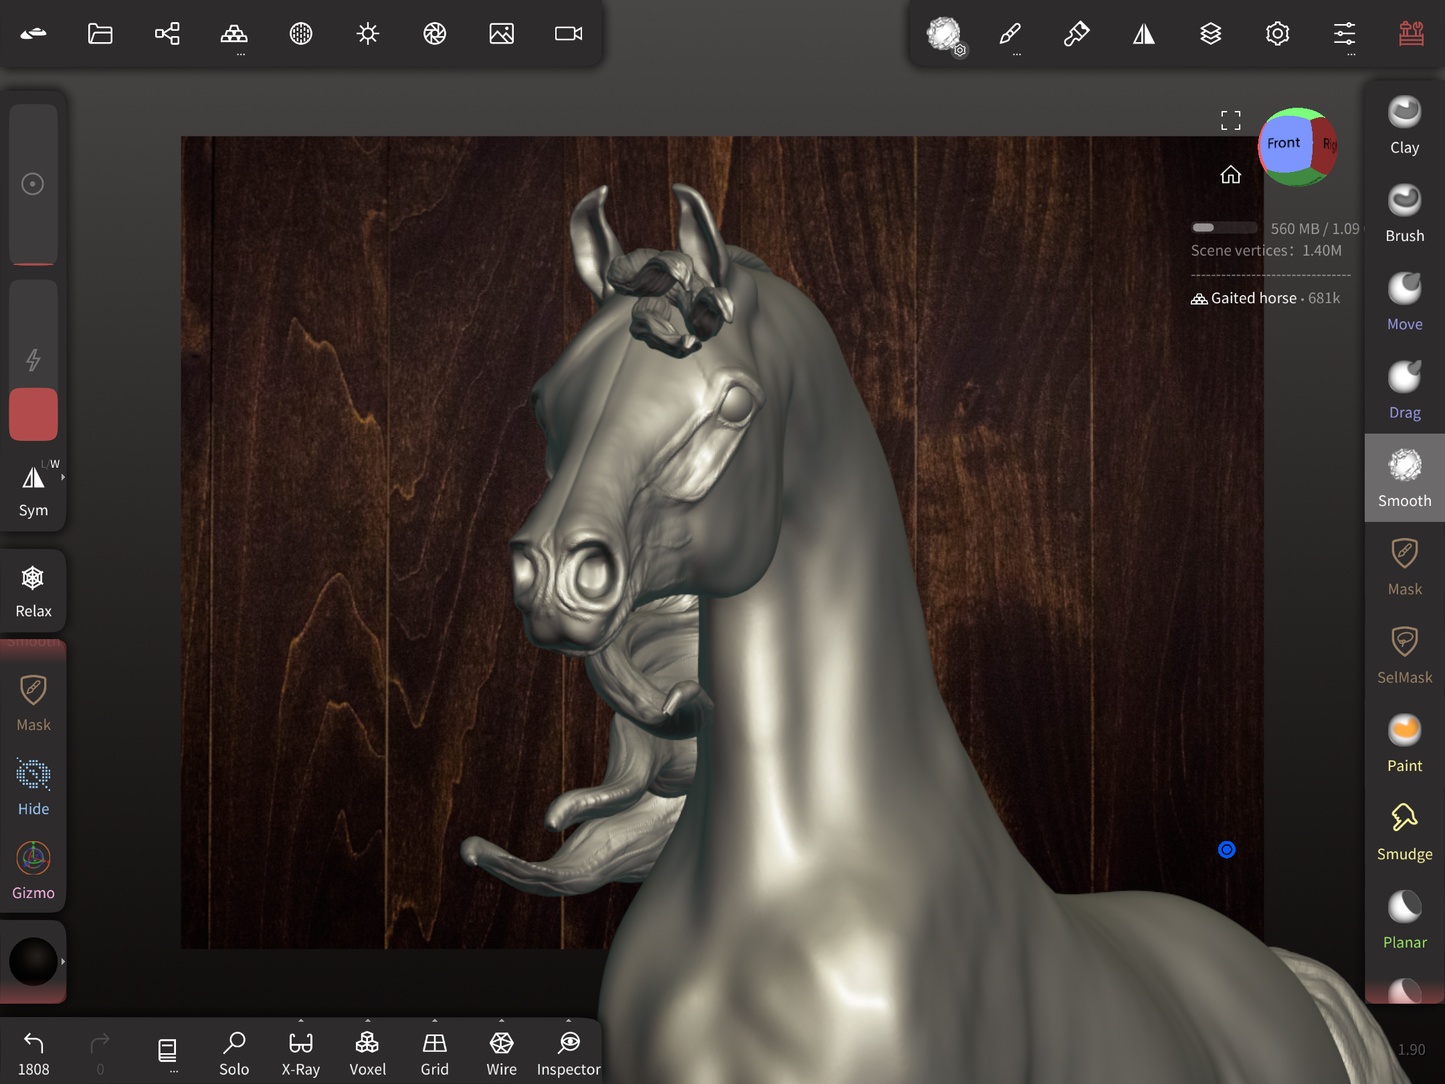Expand the Voxel remesh options
The height and width of the screenshot is (1084, 1445).
point(367,1022)
